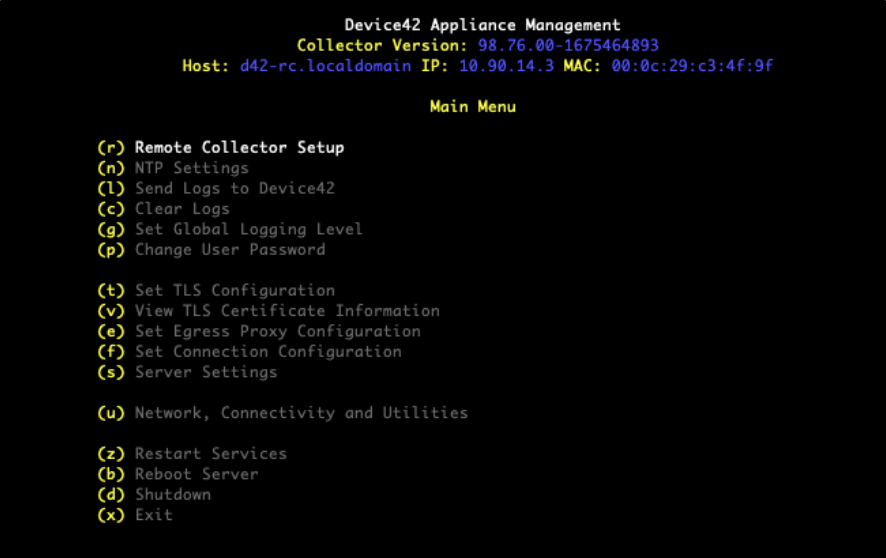Select Exit menu entry

(x=135, y=515)
